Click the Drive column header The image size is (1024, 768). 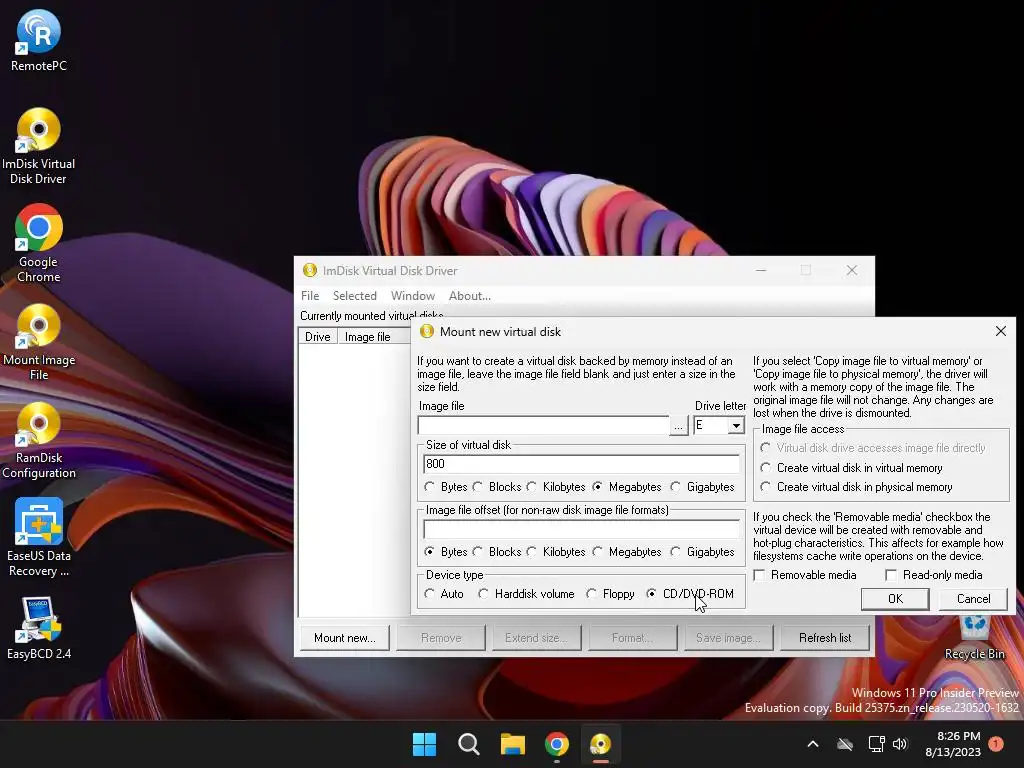[x=317, y=336]
